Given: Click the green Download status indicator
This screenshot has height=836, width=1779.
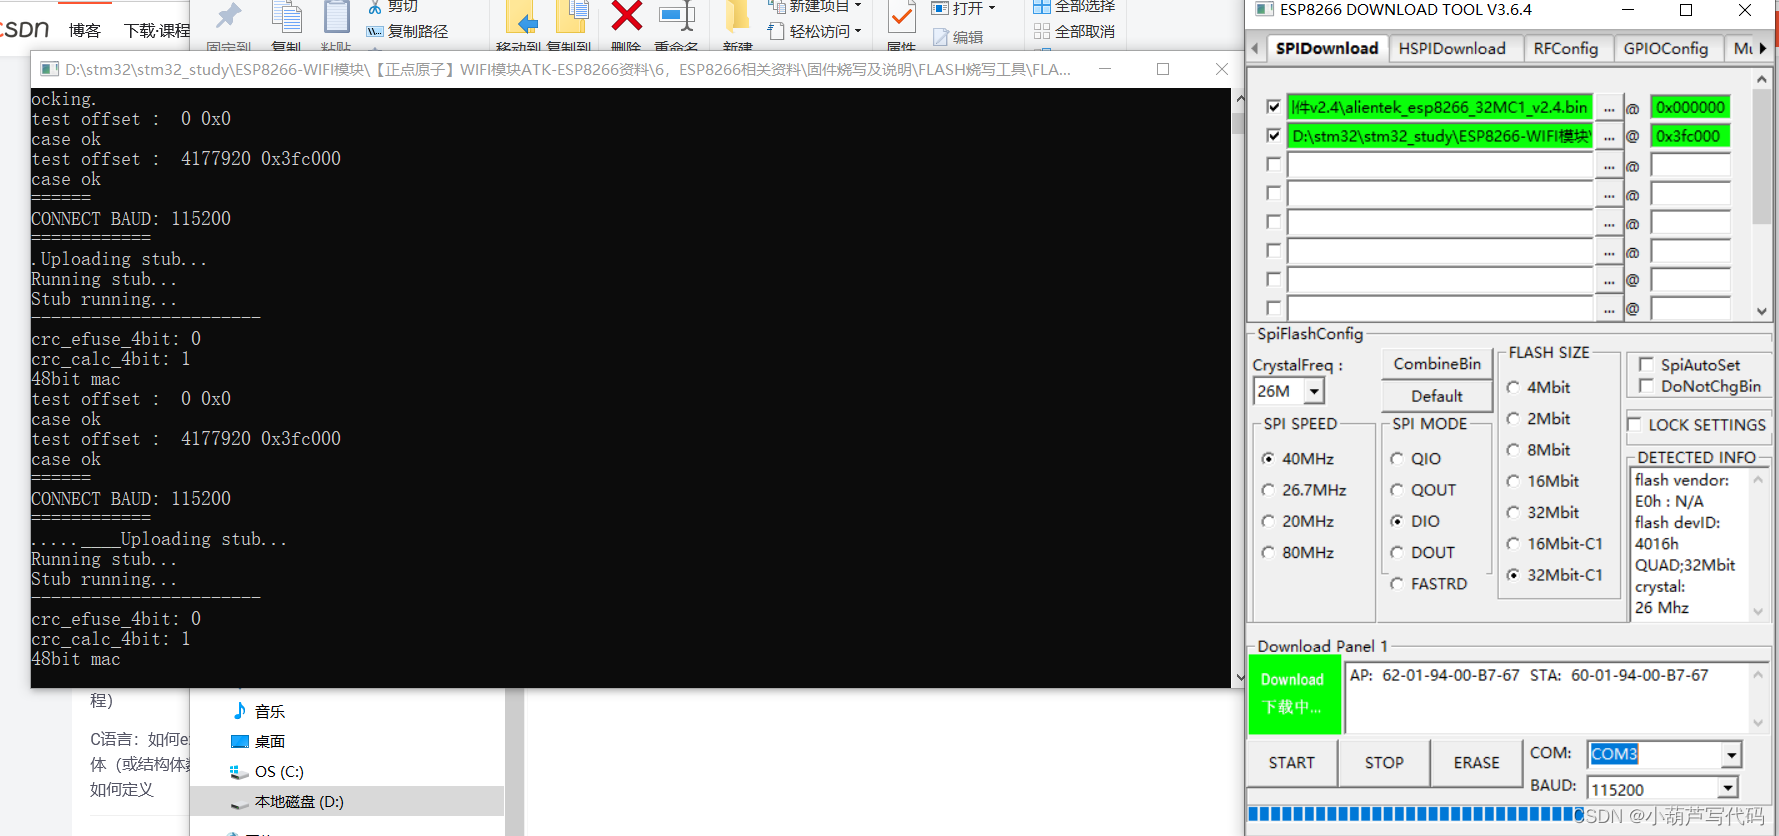Looking at the screenshot, I should [1294, 694].
